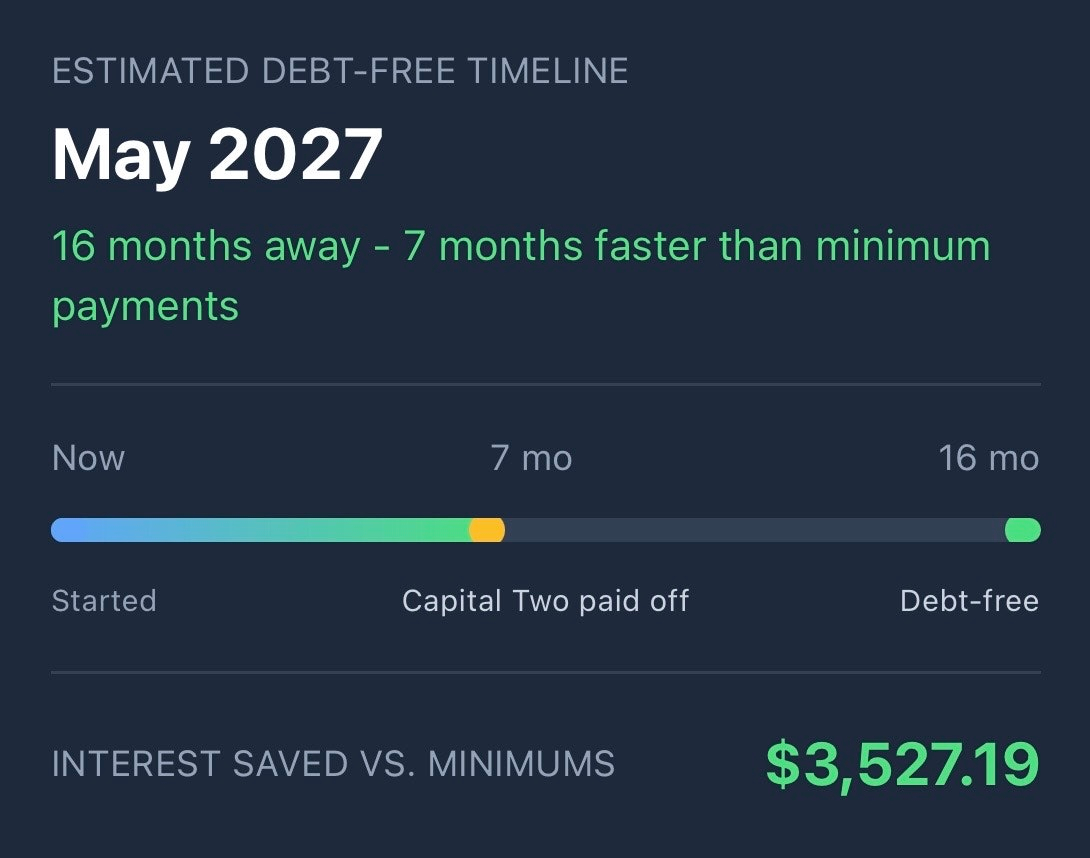Click the divider line above interest saved
The image size is (1090, 858).
pyautogui.click(x=545, y=672)
